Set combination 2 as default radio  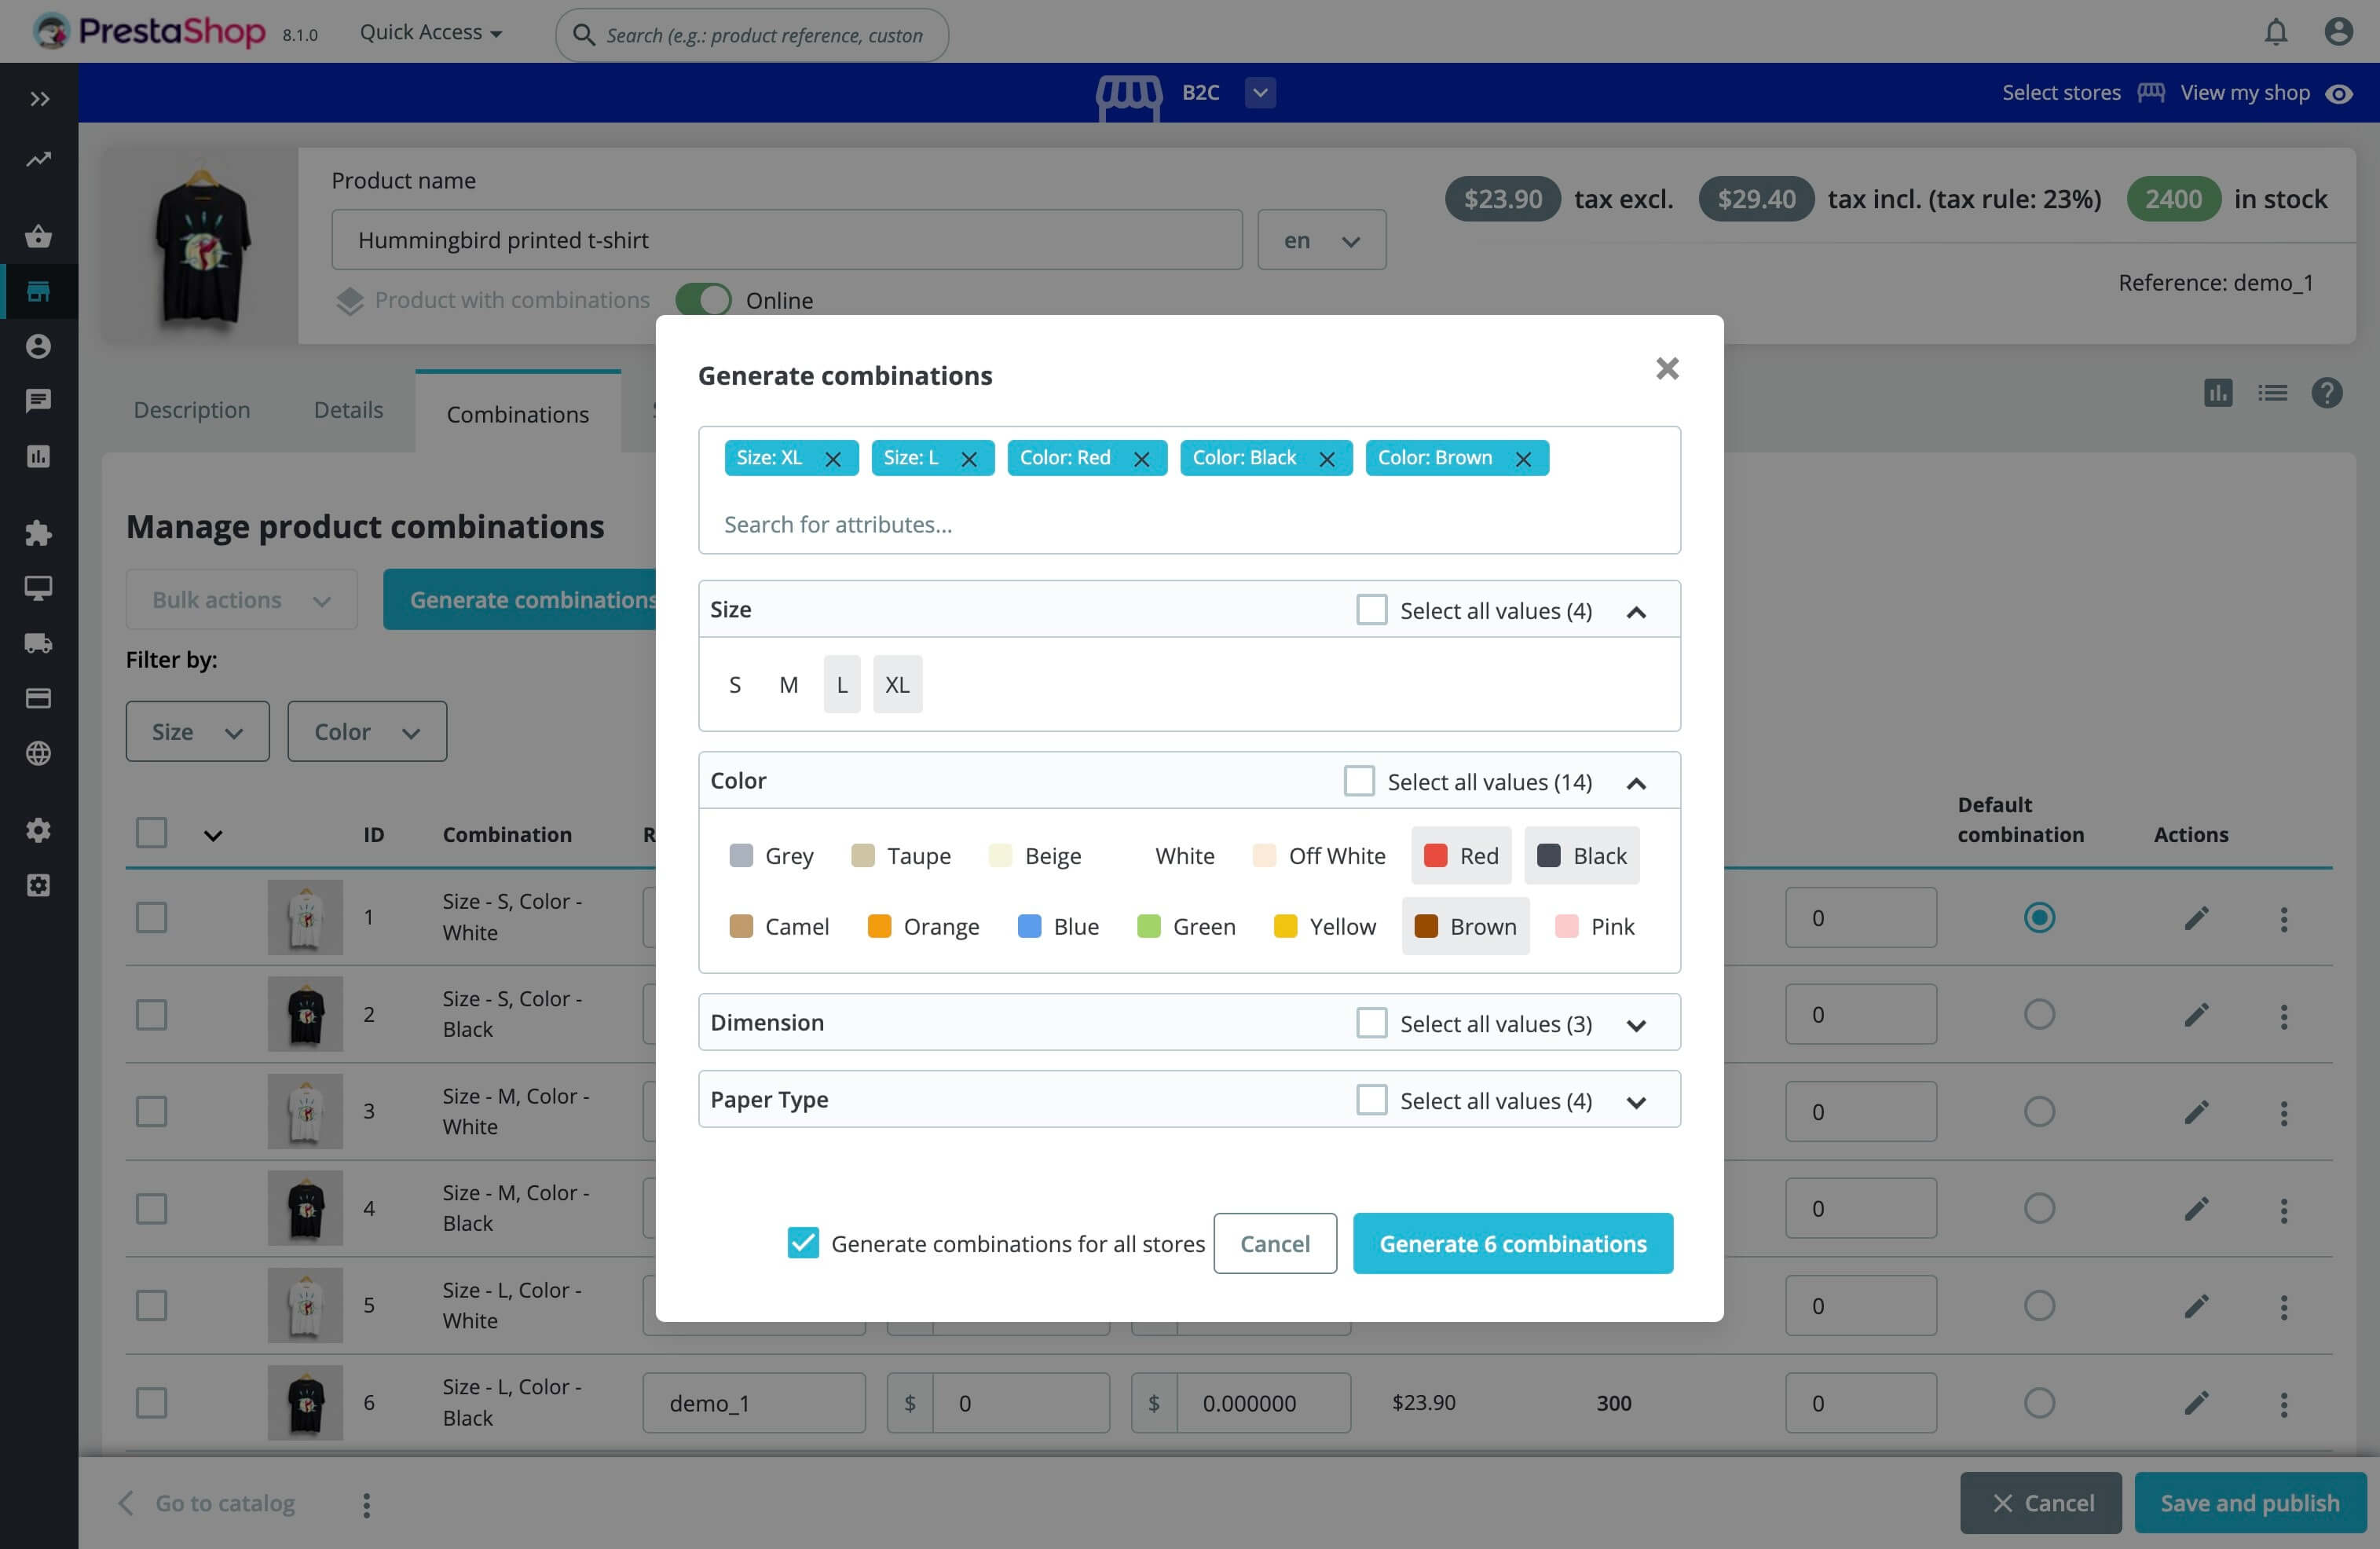[x=2039, y=1015]
